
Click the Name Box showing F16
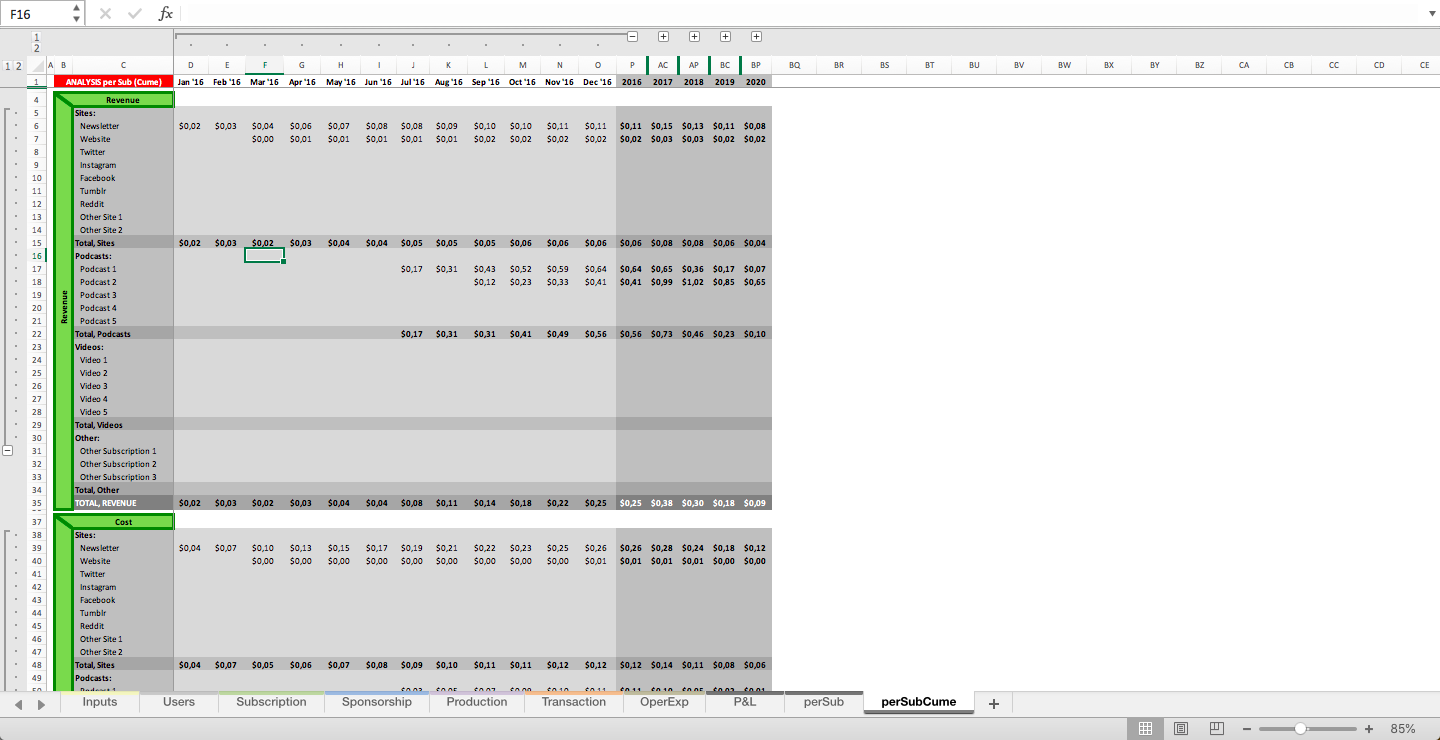36,14
